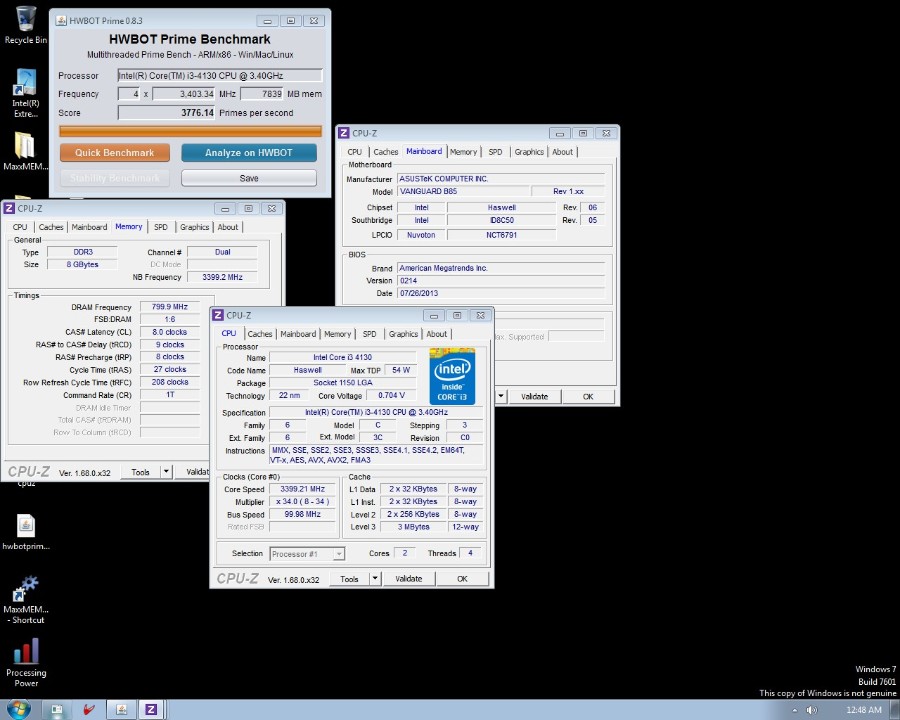Click Show Desktop button at taskbar end
The width and height of the screenshot is (900, 720).
tap(895, 710)
